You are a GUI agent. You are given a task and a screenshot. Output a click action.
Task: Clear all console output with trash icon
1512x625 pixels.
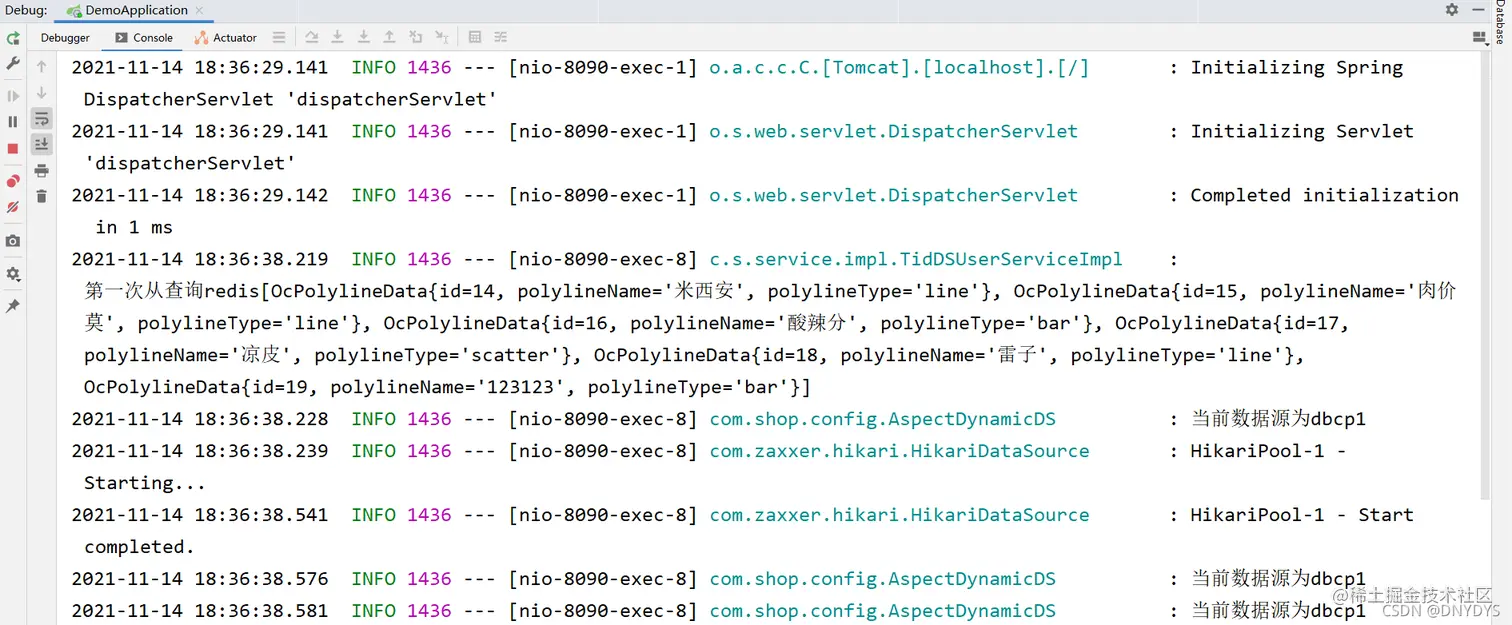(41, 197)
